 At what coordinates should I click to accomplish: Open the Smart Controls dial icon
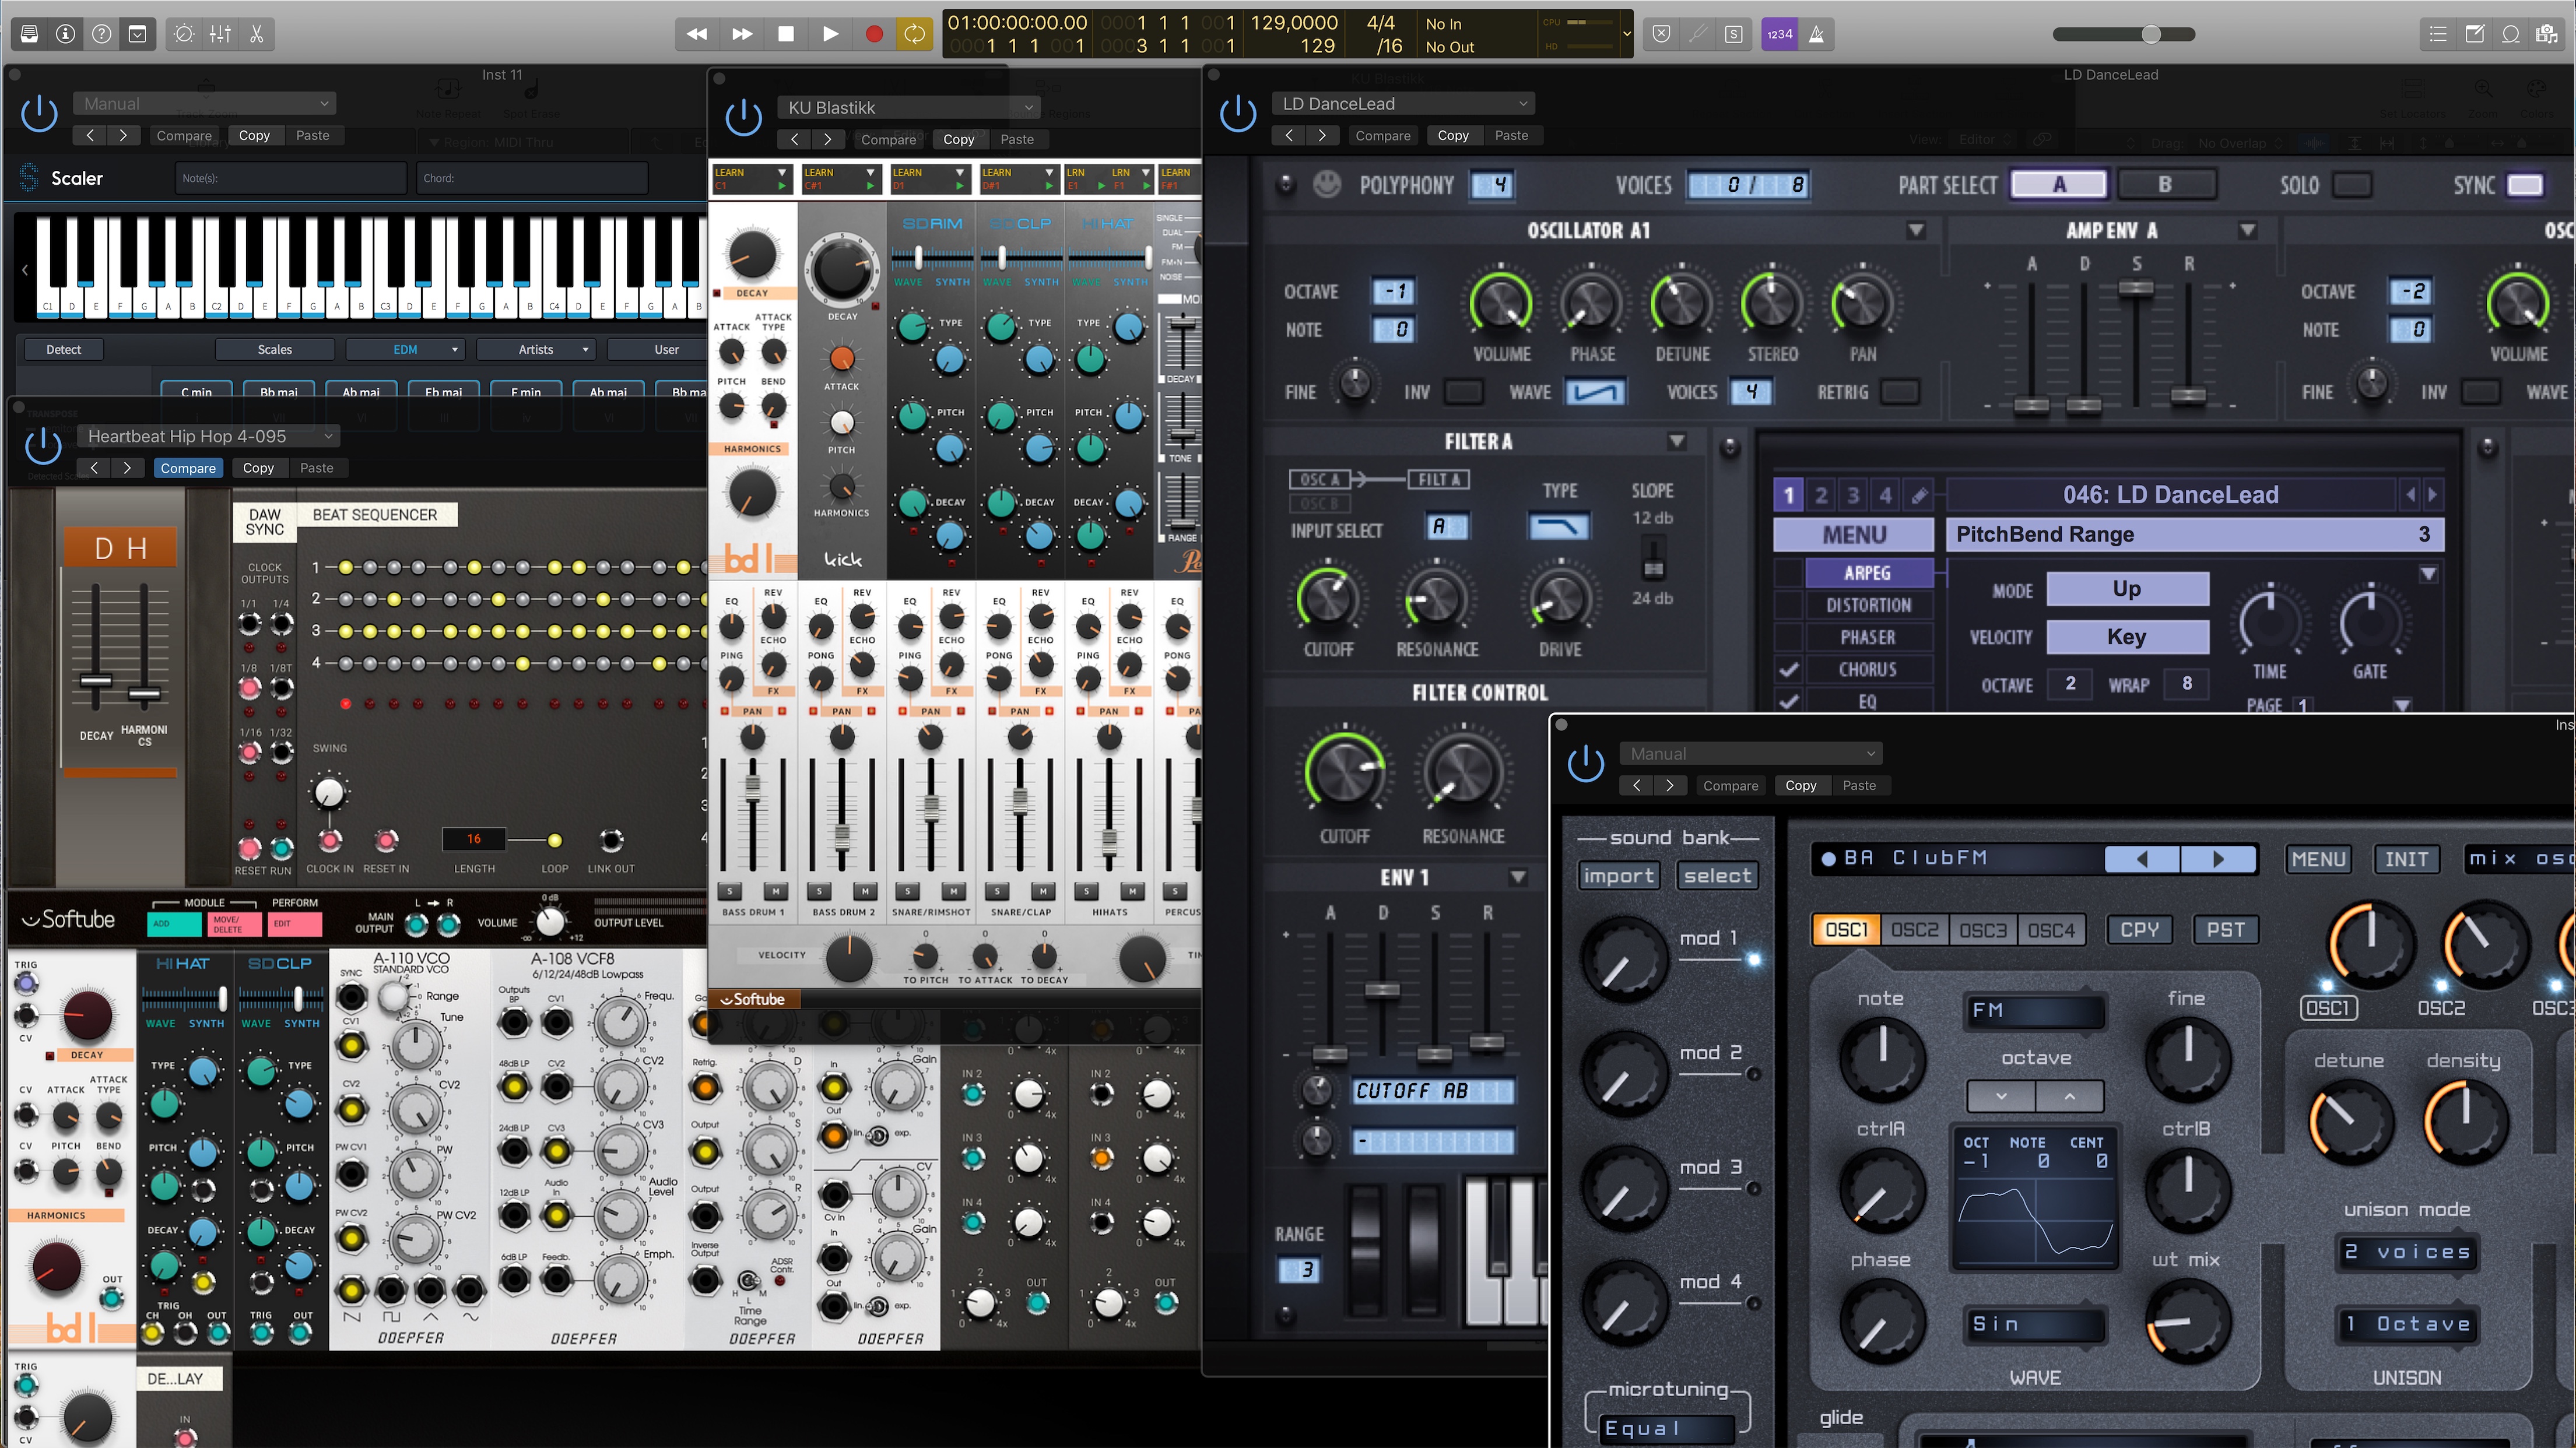(x=184, y=34)
